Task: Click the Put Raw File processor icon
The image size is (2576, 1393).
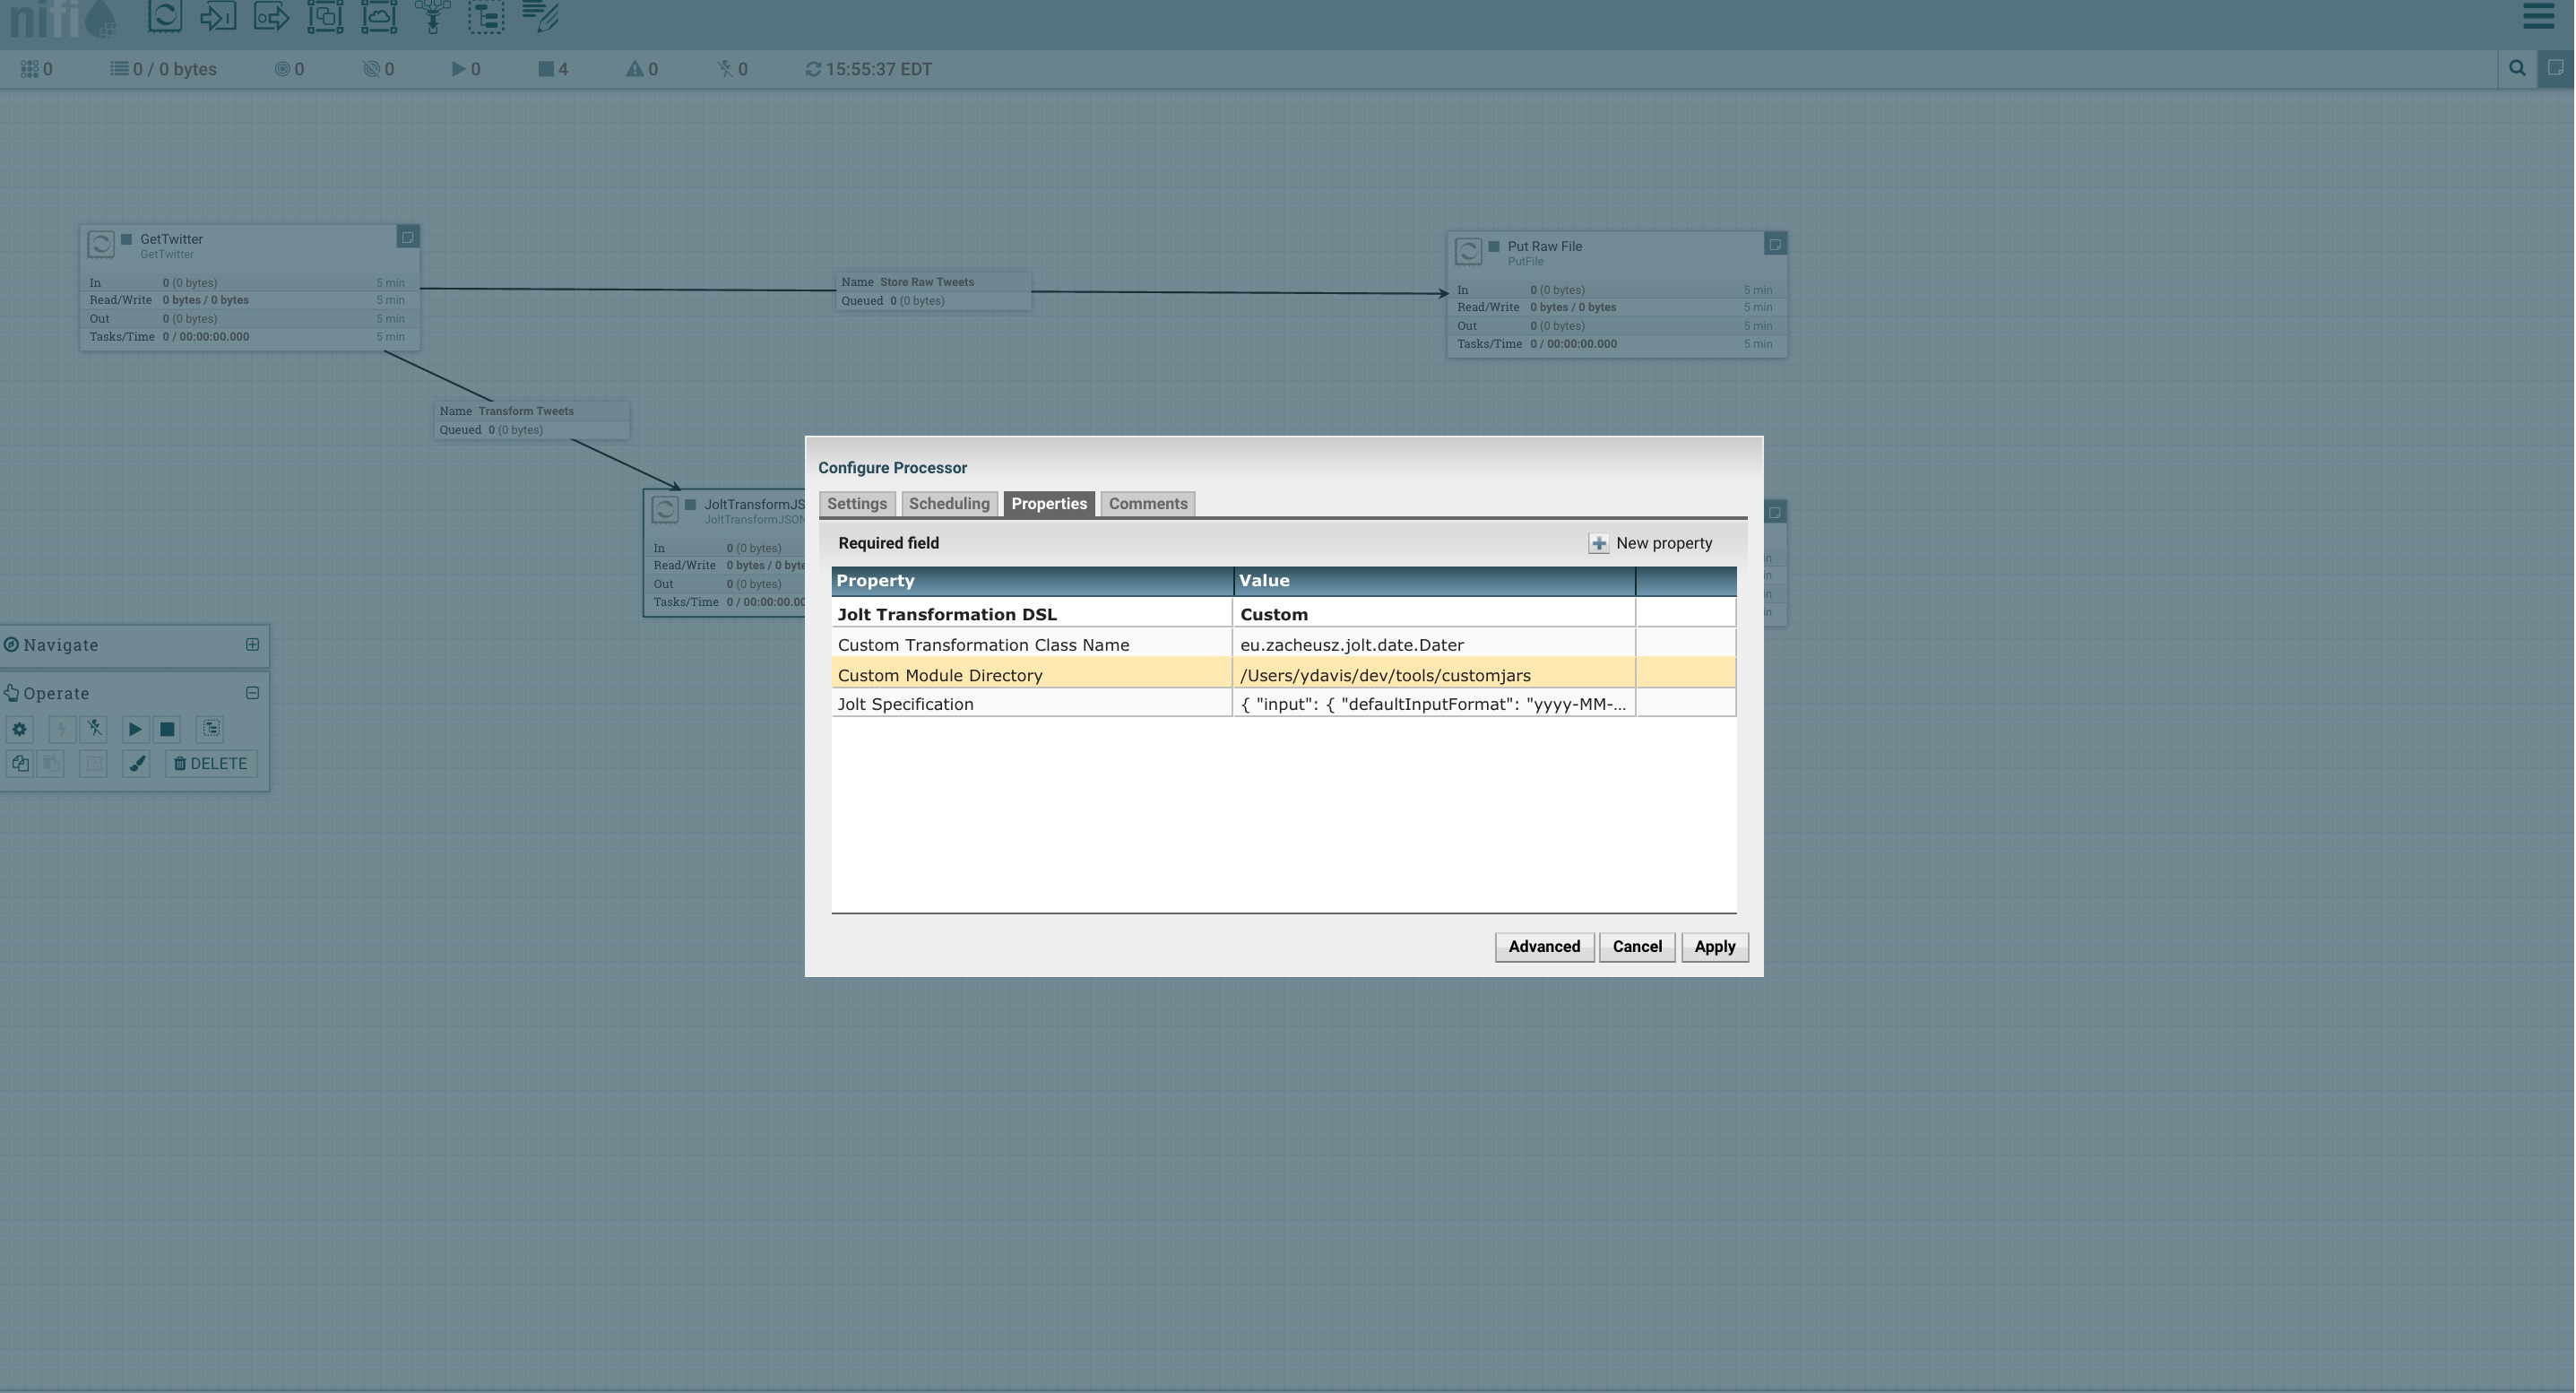Action: click(x=1468, y=252)
